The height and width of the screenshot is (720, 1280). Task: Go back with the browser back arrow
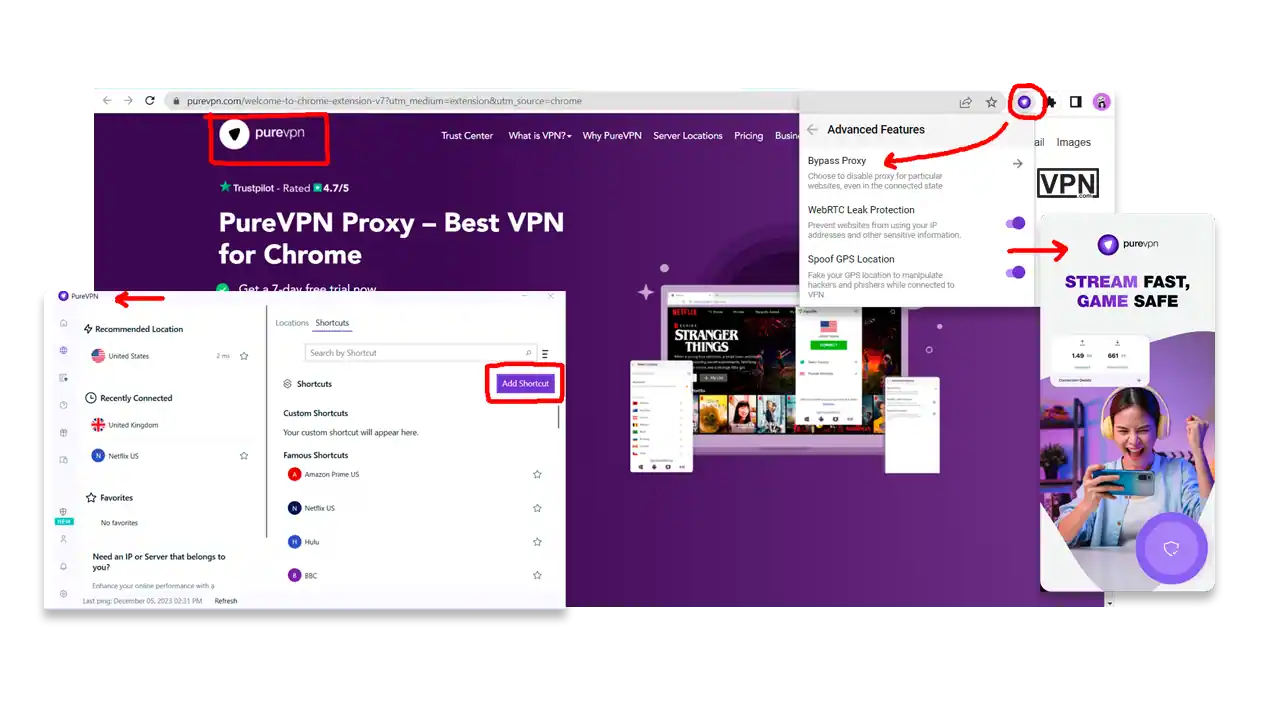pos(107,100)
